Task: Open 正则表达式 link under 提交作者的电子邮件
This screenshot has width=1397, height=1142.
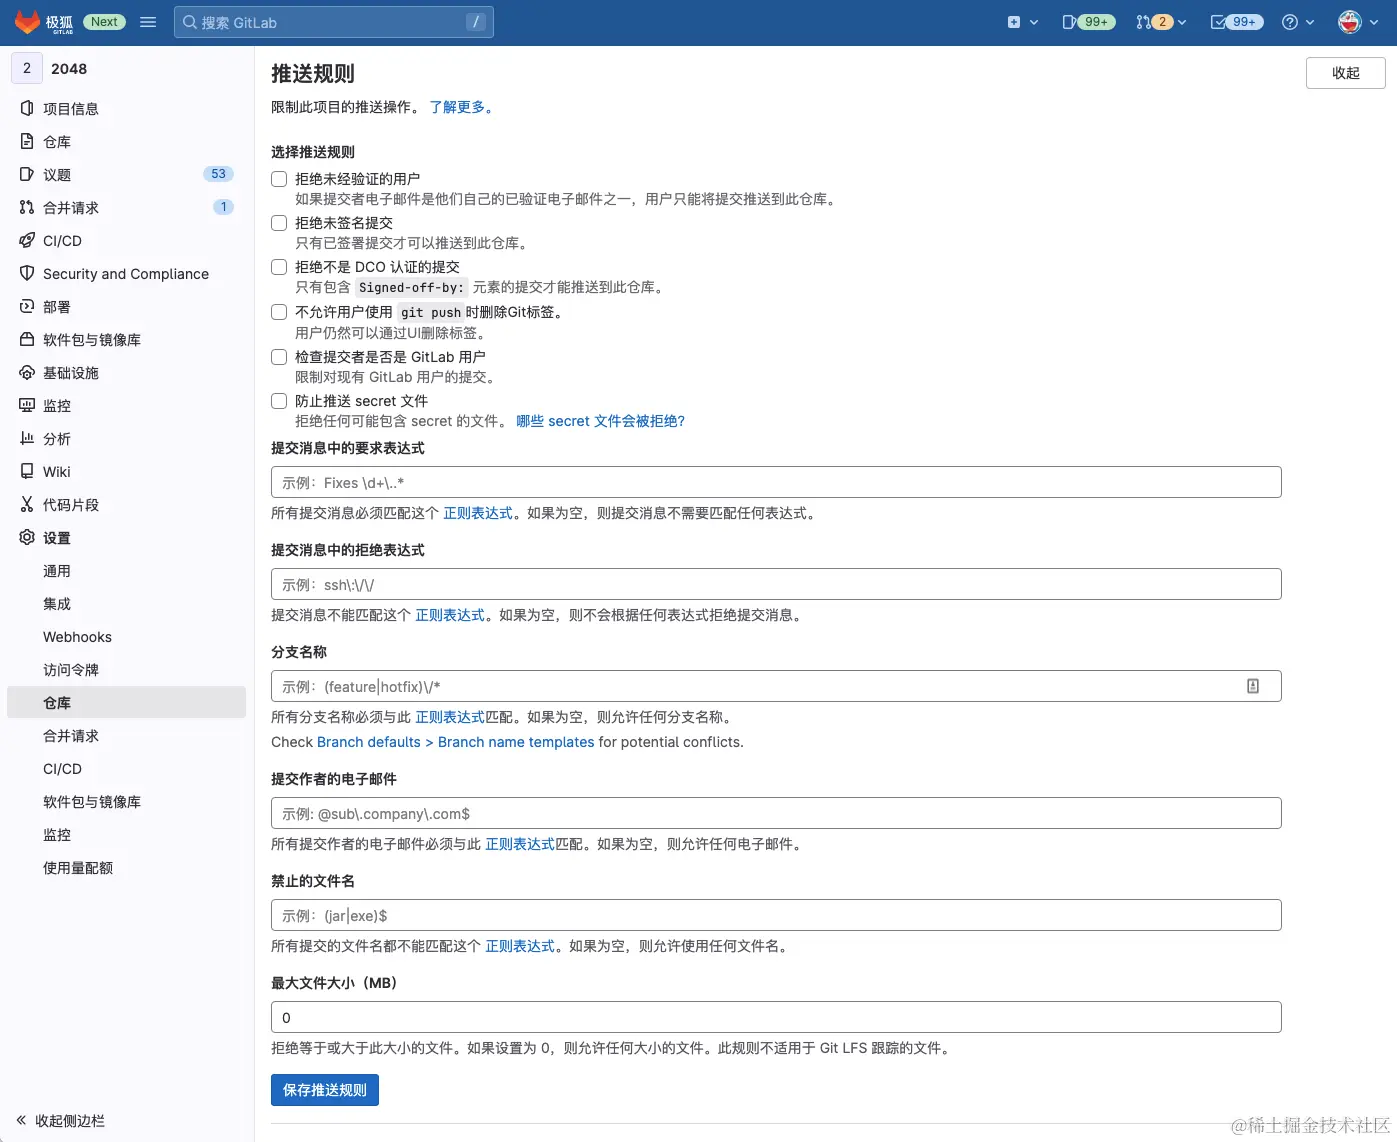Action: [x=520, y=844]
